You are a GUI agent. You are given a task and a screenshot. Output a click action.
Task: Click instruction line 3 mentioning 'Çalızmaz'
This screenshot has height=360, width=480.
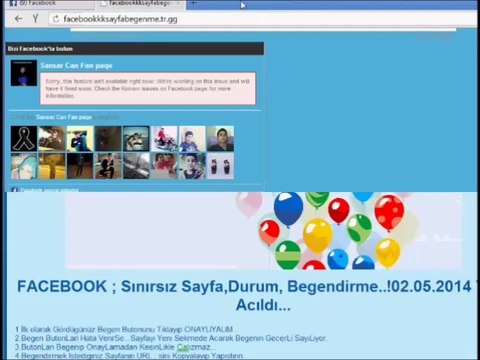pos(115,347)
